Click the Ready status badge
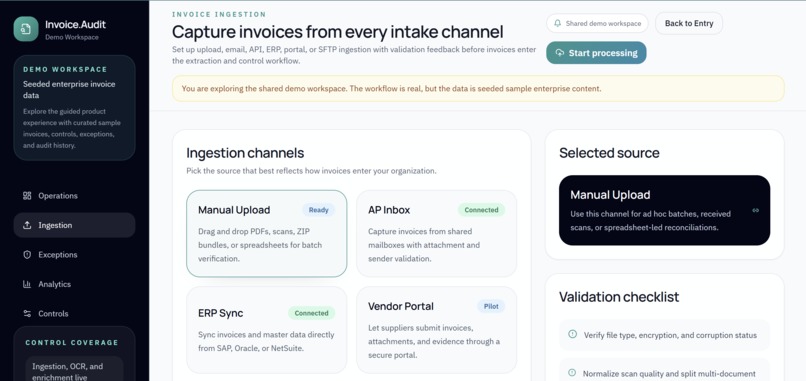Screen dimensions: 806x381 (x=319, y=210)
